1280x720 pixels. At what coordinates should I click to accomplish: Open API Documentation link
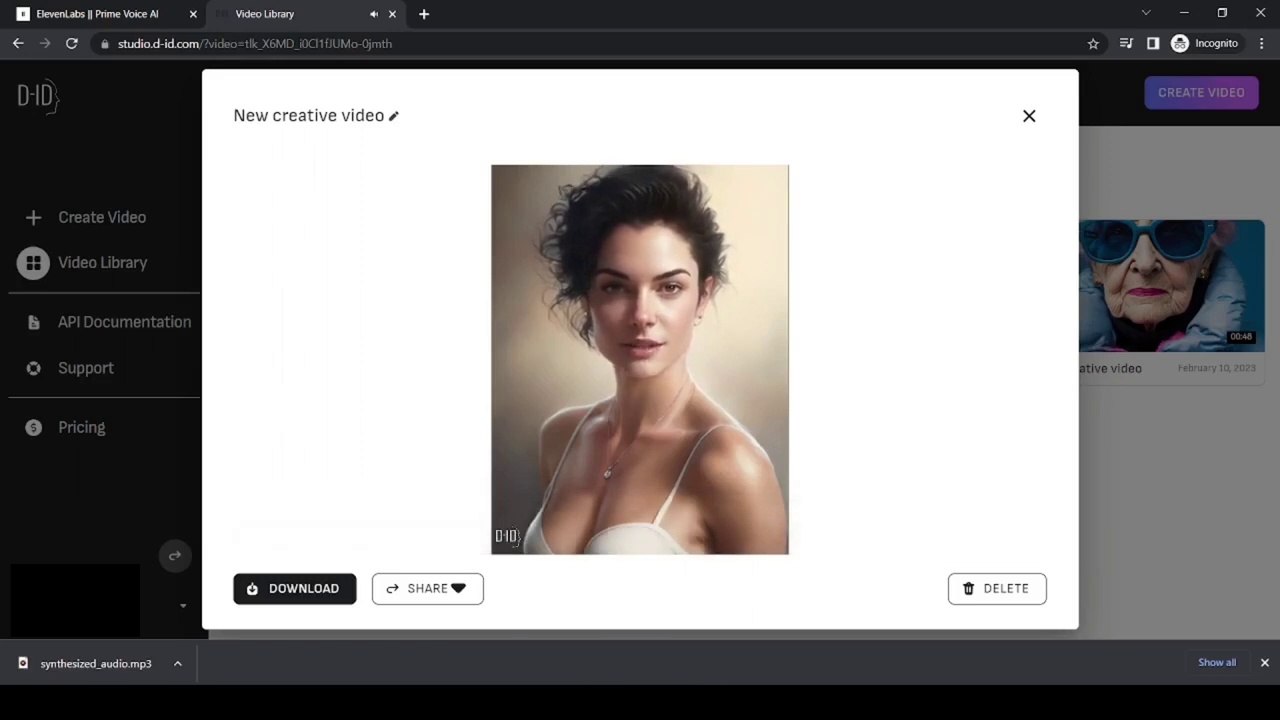tap(124, 322)
